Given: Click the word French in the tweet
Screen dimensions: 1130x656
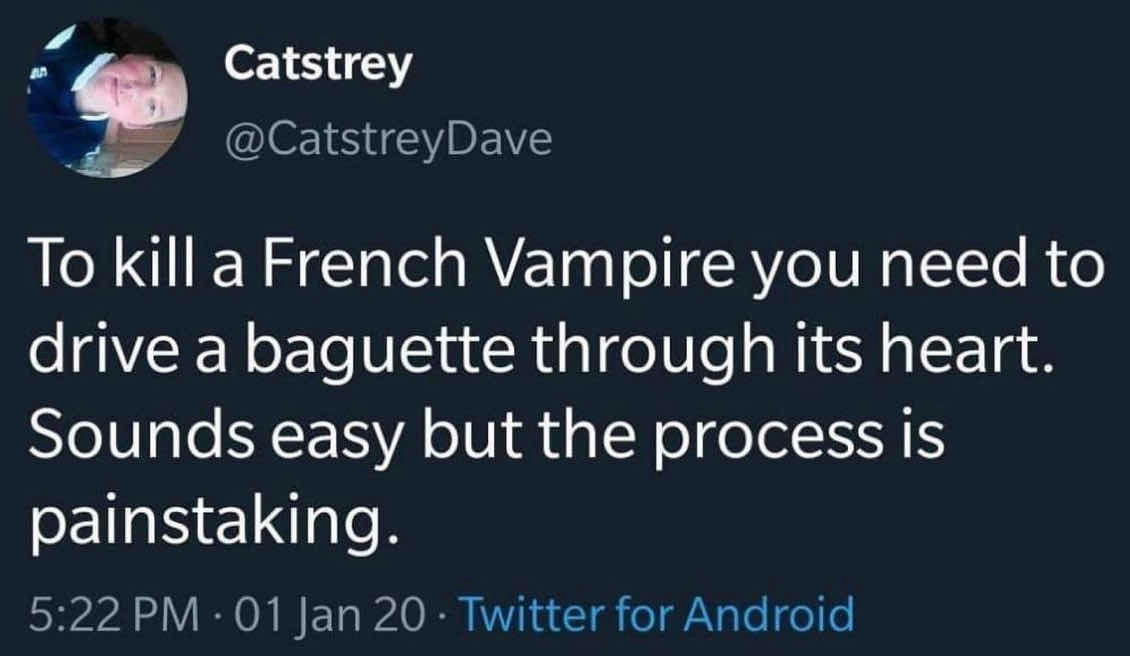Looking at the screenshot, I should point(364,264).
